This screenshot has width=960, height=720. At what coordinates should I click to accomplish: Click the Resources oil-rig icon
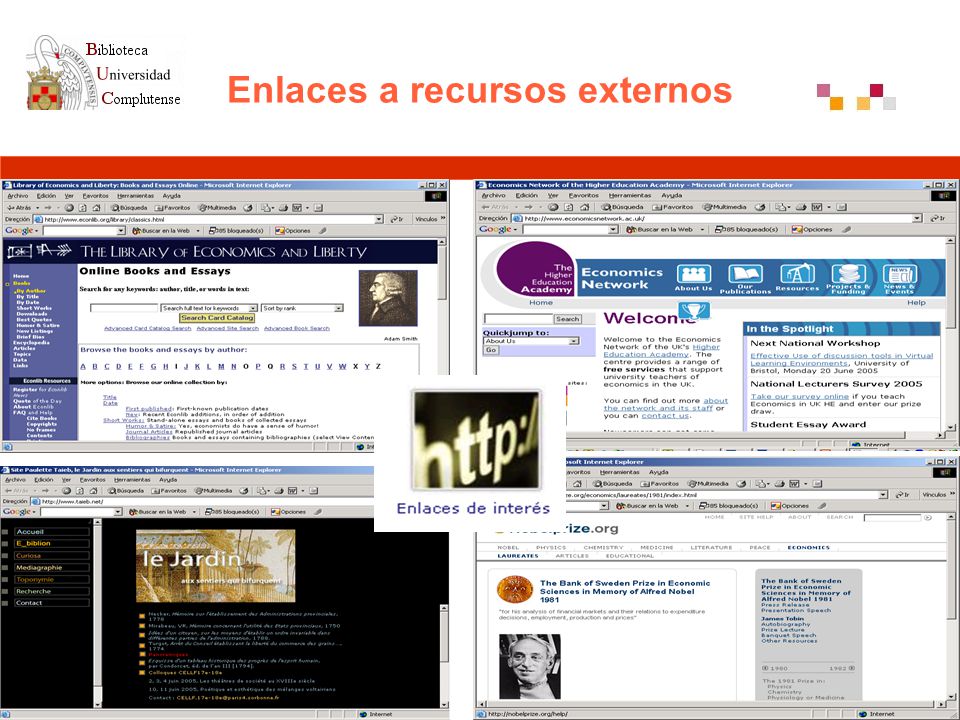(x=797, y=273)
